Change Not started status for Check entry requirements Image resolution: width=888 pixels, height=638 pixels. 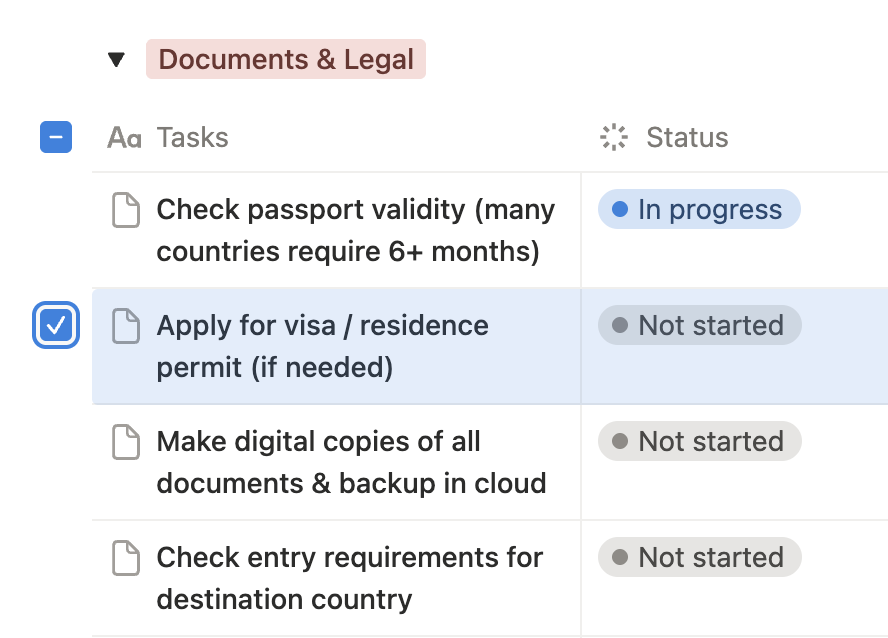click(x=699, y=558)
